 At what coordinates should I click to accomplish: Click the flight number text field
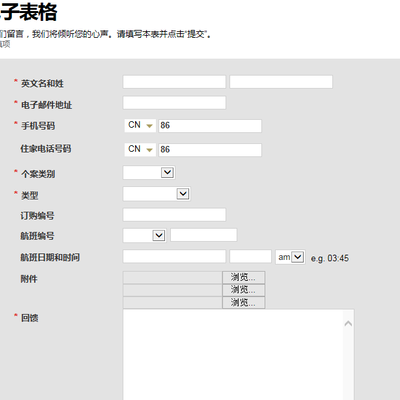point(204,235)
